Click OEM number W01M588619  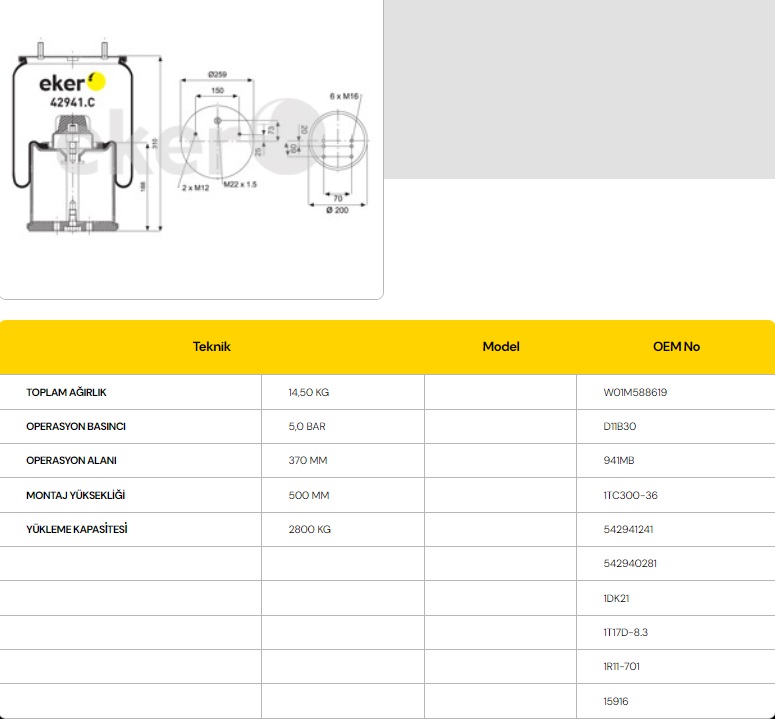(x=635, y=392)
